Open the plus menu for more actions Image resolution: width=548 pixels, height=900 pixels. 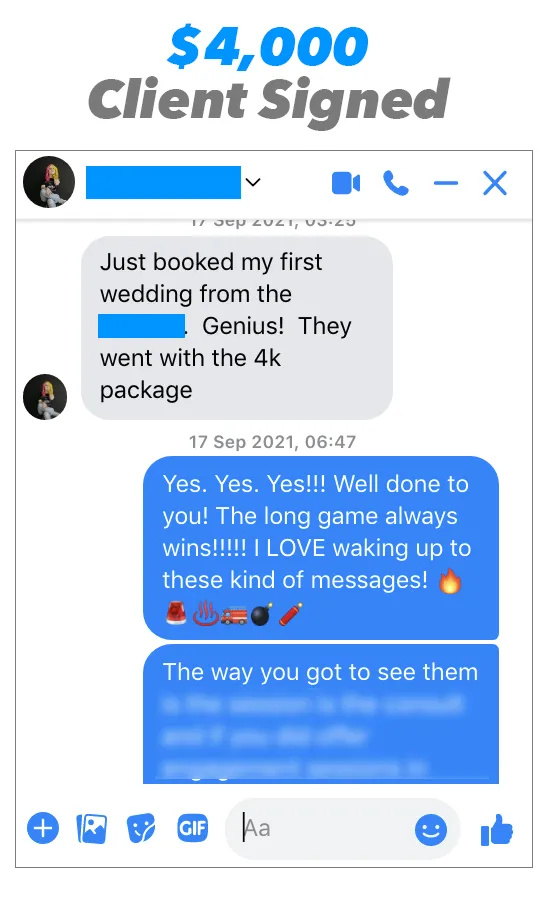pyautogui.click(x=43, y=828)
